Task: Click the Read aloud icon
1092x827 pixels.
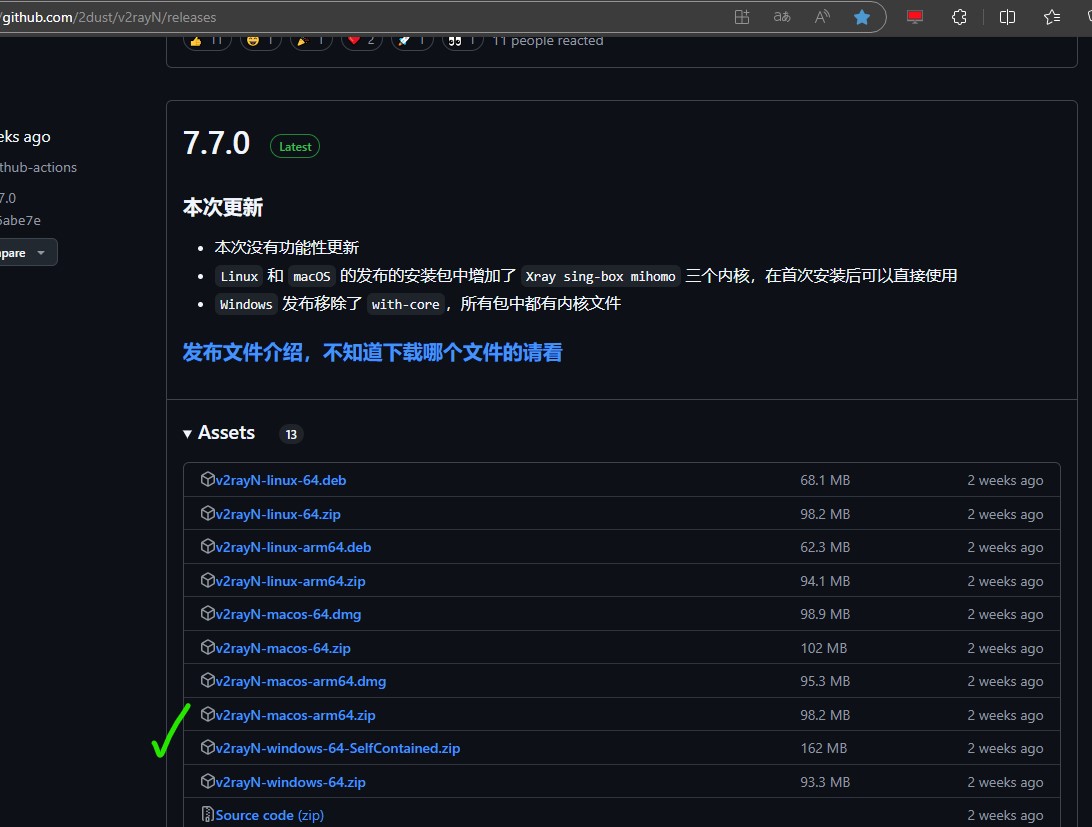Action: pyautogui.click(x=822, y=17)
